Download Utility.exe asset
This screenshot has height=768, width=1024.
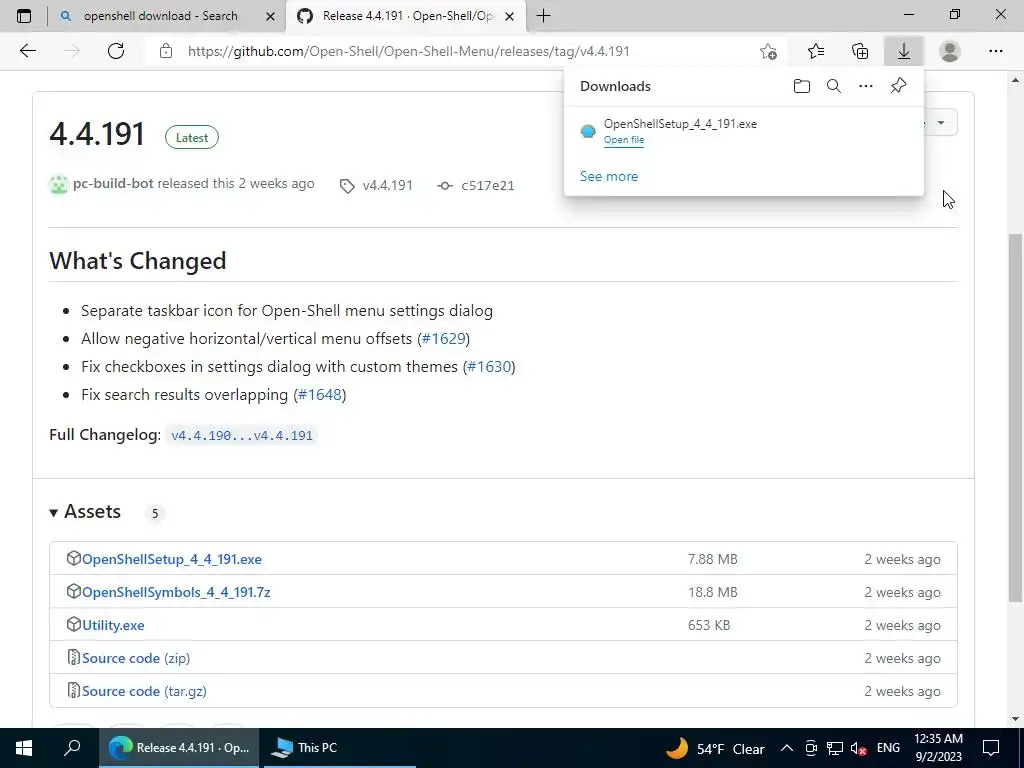tap(113, 626)
